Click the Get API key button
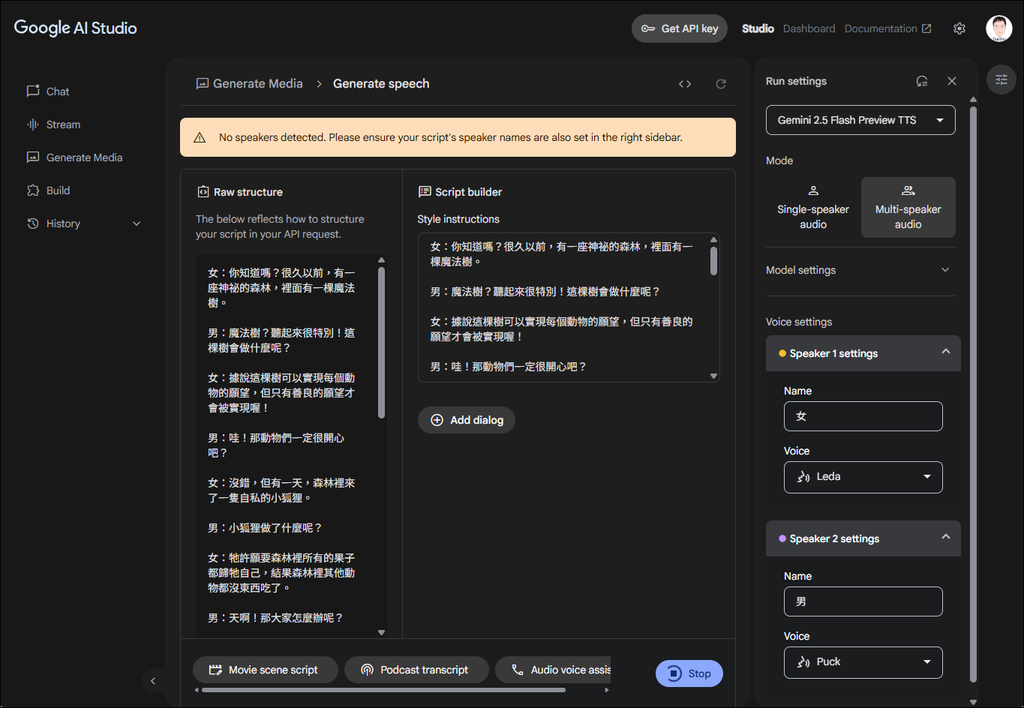 point(679,29)
